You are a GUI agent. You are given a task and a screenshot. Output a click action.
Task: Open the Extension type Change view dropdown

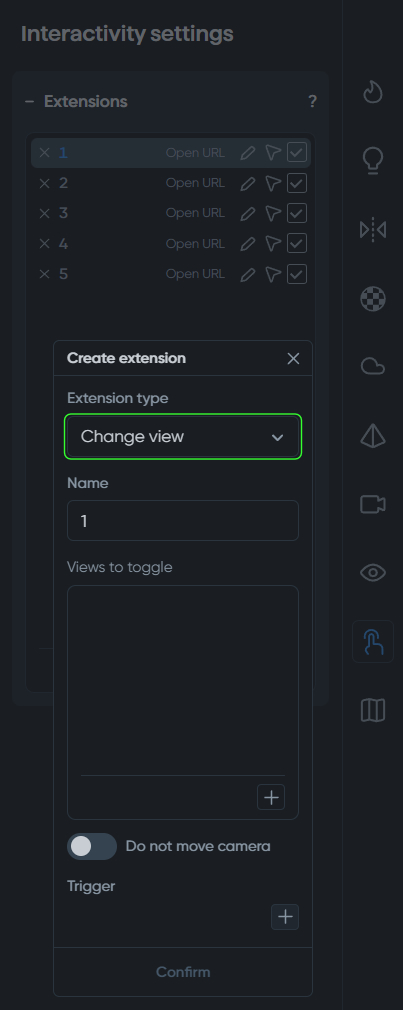click(x=183, y=437)
